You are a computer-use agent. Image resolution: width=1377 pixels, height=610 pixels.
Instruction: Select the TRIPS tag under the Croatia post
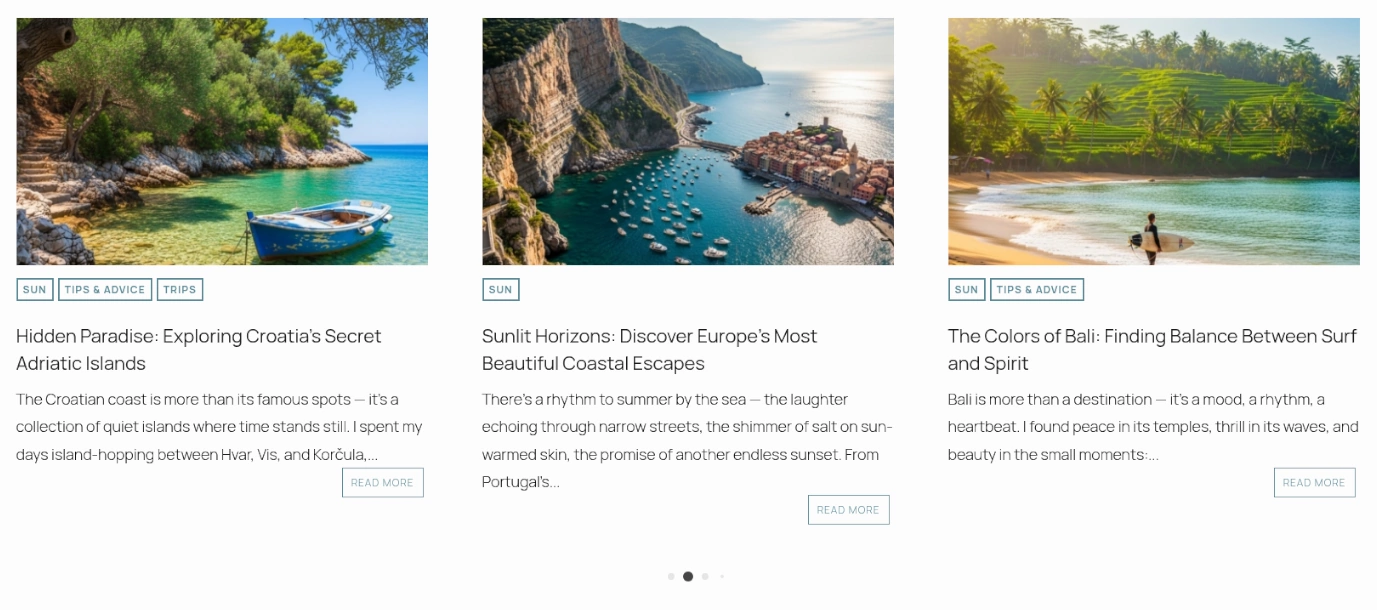click(x=180, y=290)
